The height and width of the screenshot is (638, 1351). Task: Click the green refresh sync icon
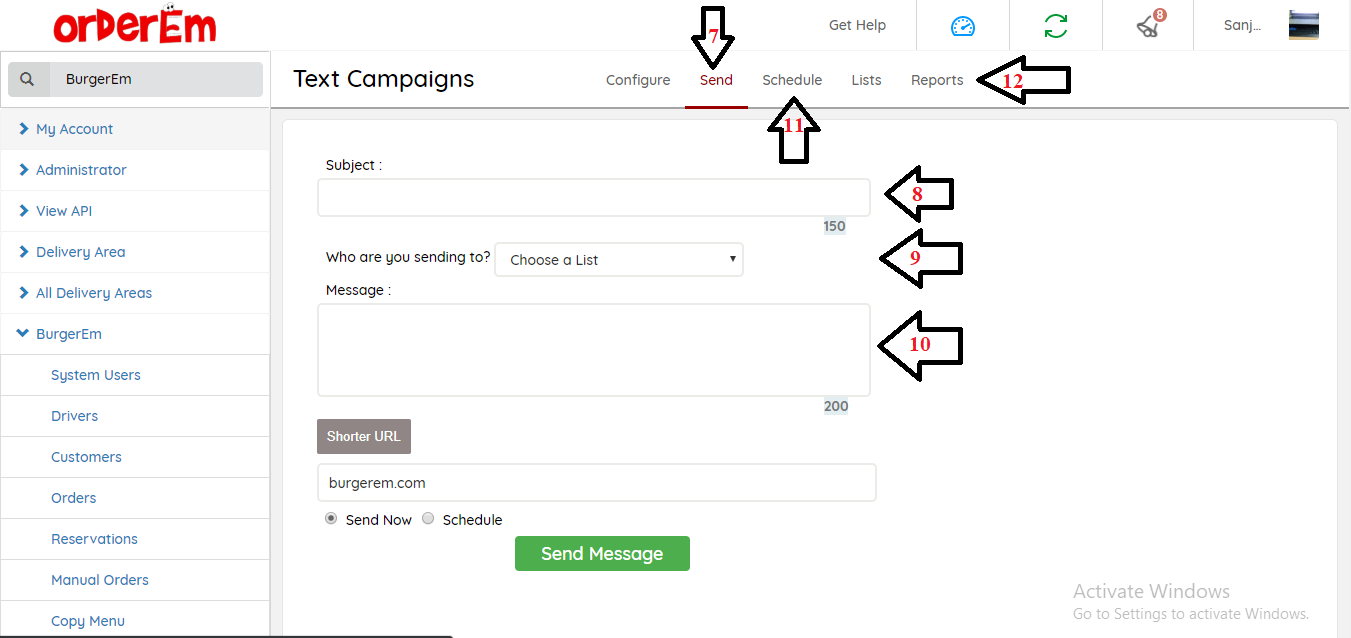pos(1055,26)
